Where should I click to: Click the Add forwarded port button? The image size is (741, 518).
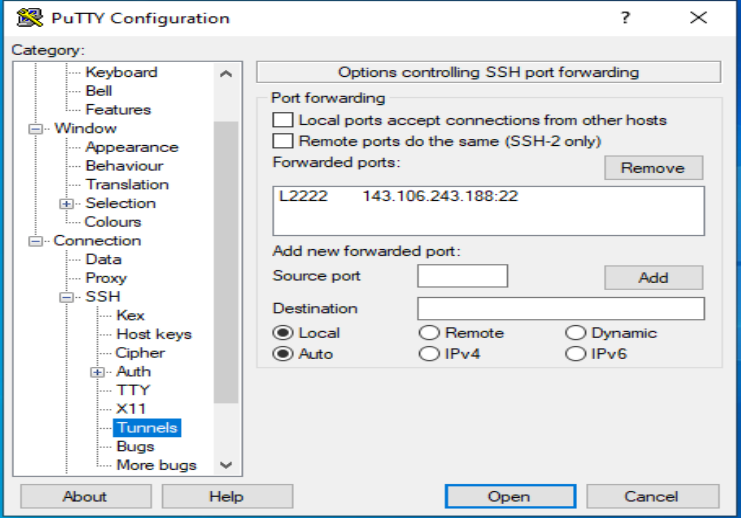653,277
